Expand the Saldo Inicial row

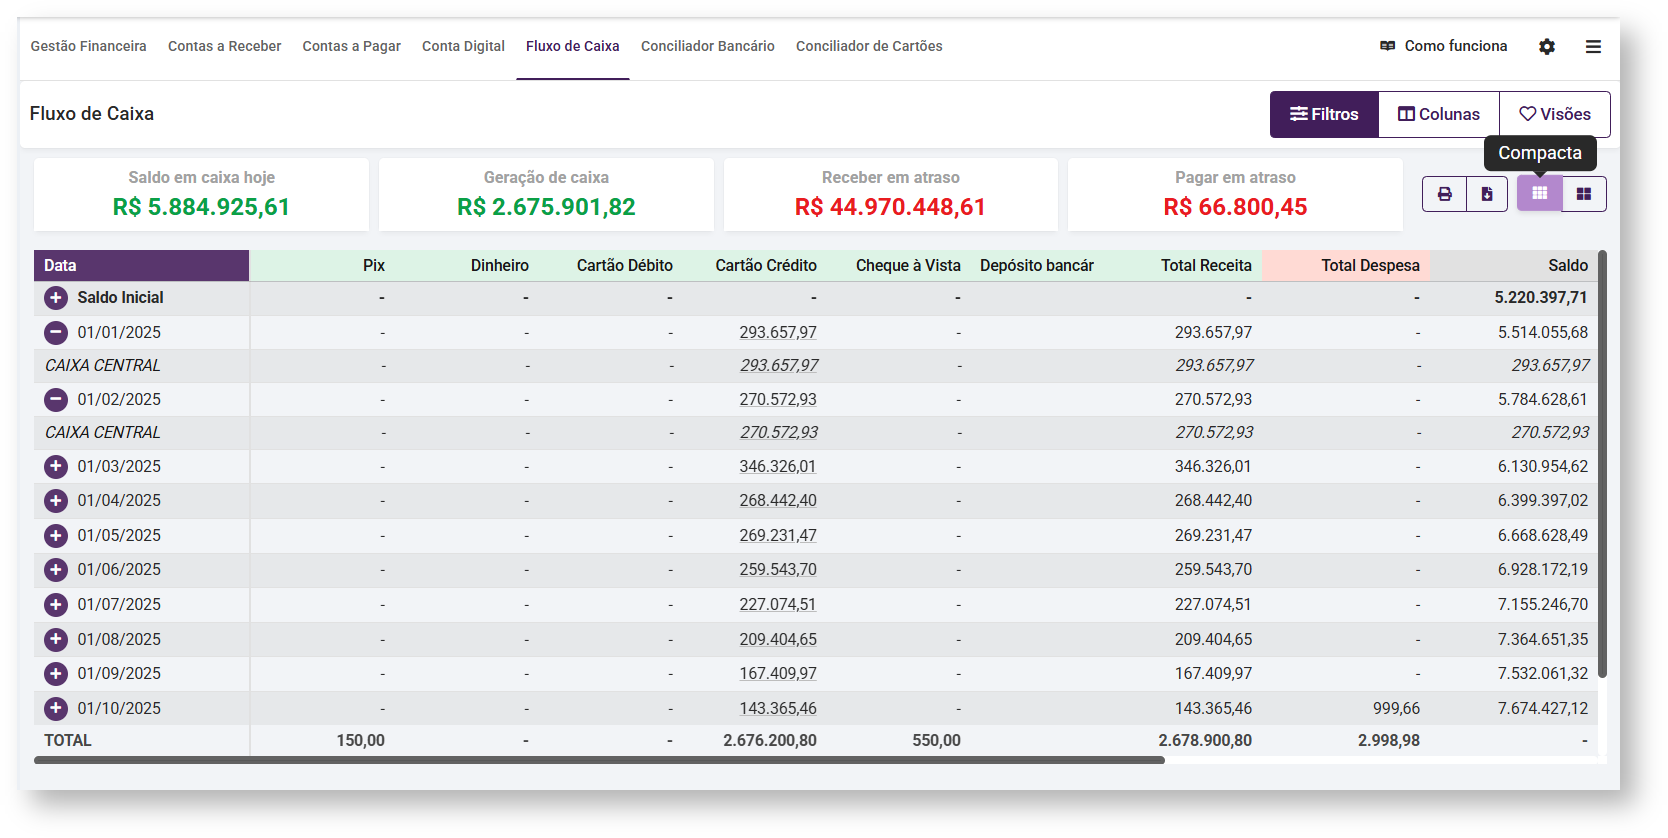click(56, 298)
